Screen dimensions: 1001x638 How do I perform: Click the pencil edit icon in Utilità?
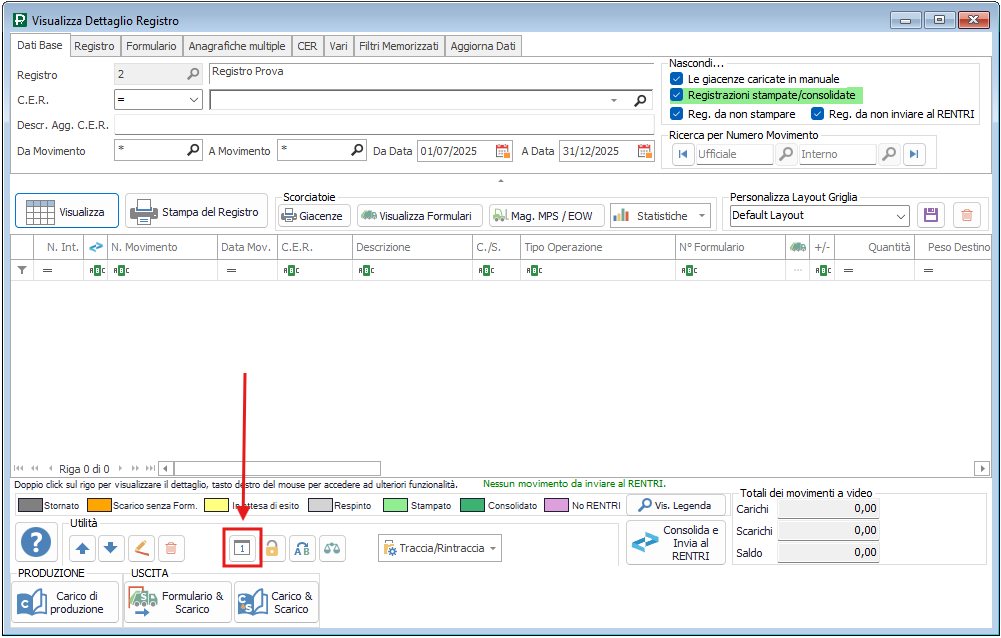(141, 548)
